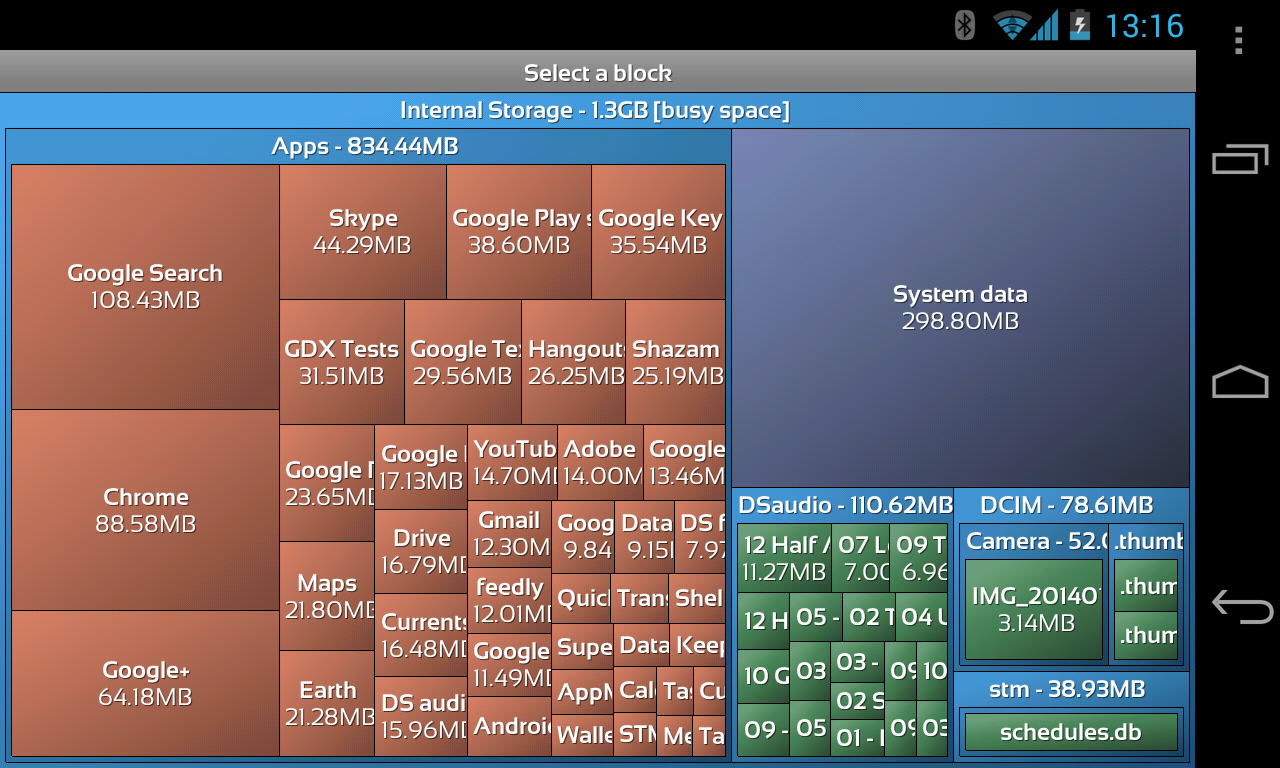Viewport: 1280px width, 768px height.
Task: Open the recent apps switcher
Action: [x=1240, y=160]
